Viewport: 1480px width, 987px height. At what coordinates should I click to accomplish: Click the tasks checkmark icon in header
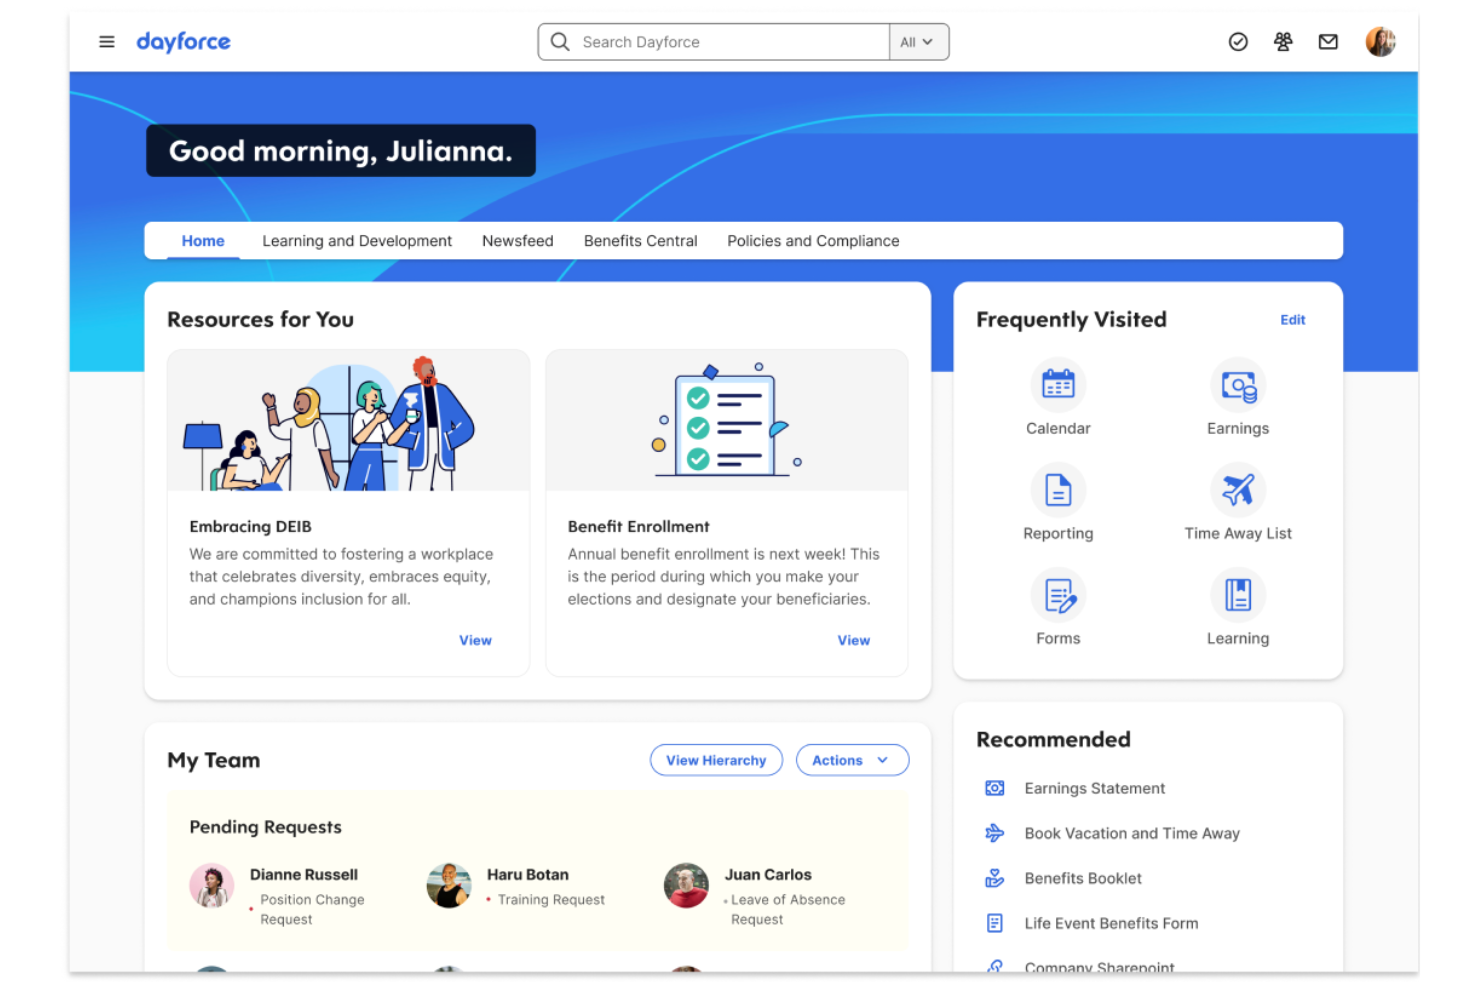coord(1238,41)
